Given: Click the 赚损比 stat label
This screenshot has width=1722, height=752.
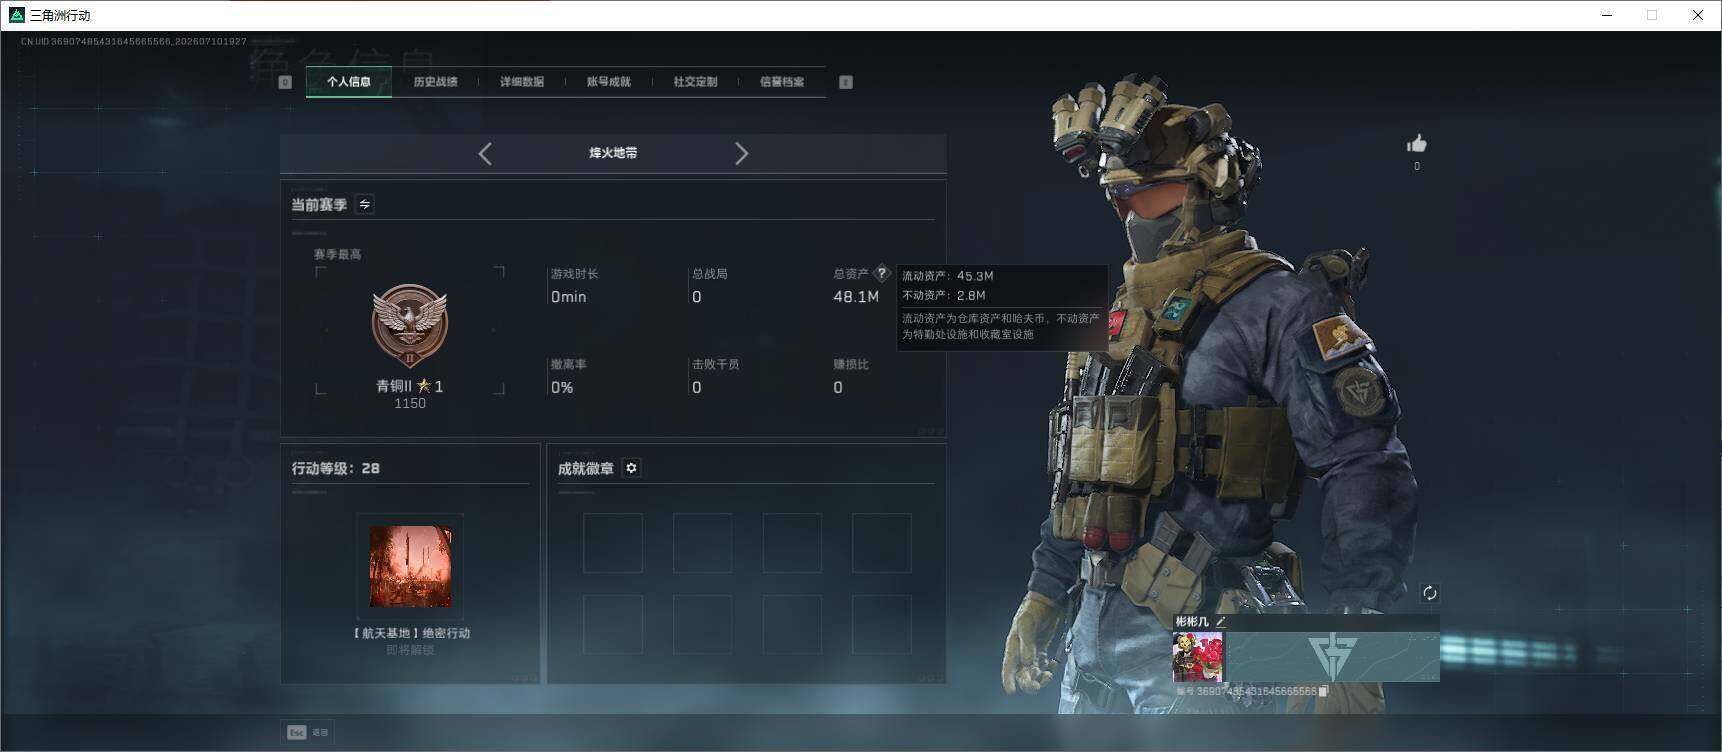Looking at the screenshot, I should [851, 364].
